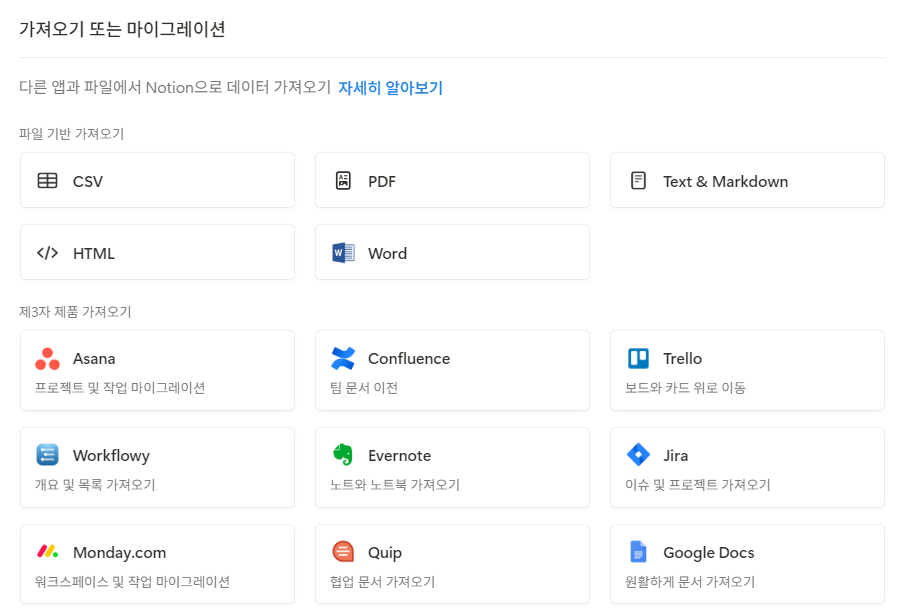Click the Asana logo icon
Image resolution: width=905 pixels, height=613 pixels.
point(47,358)
